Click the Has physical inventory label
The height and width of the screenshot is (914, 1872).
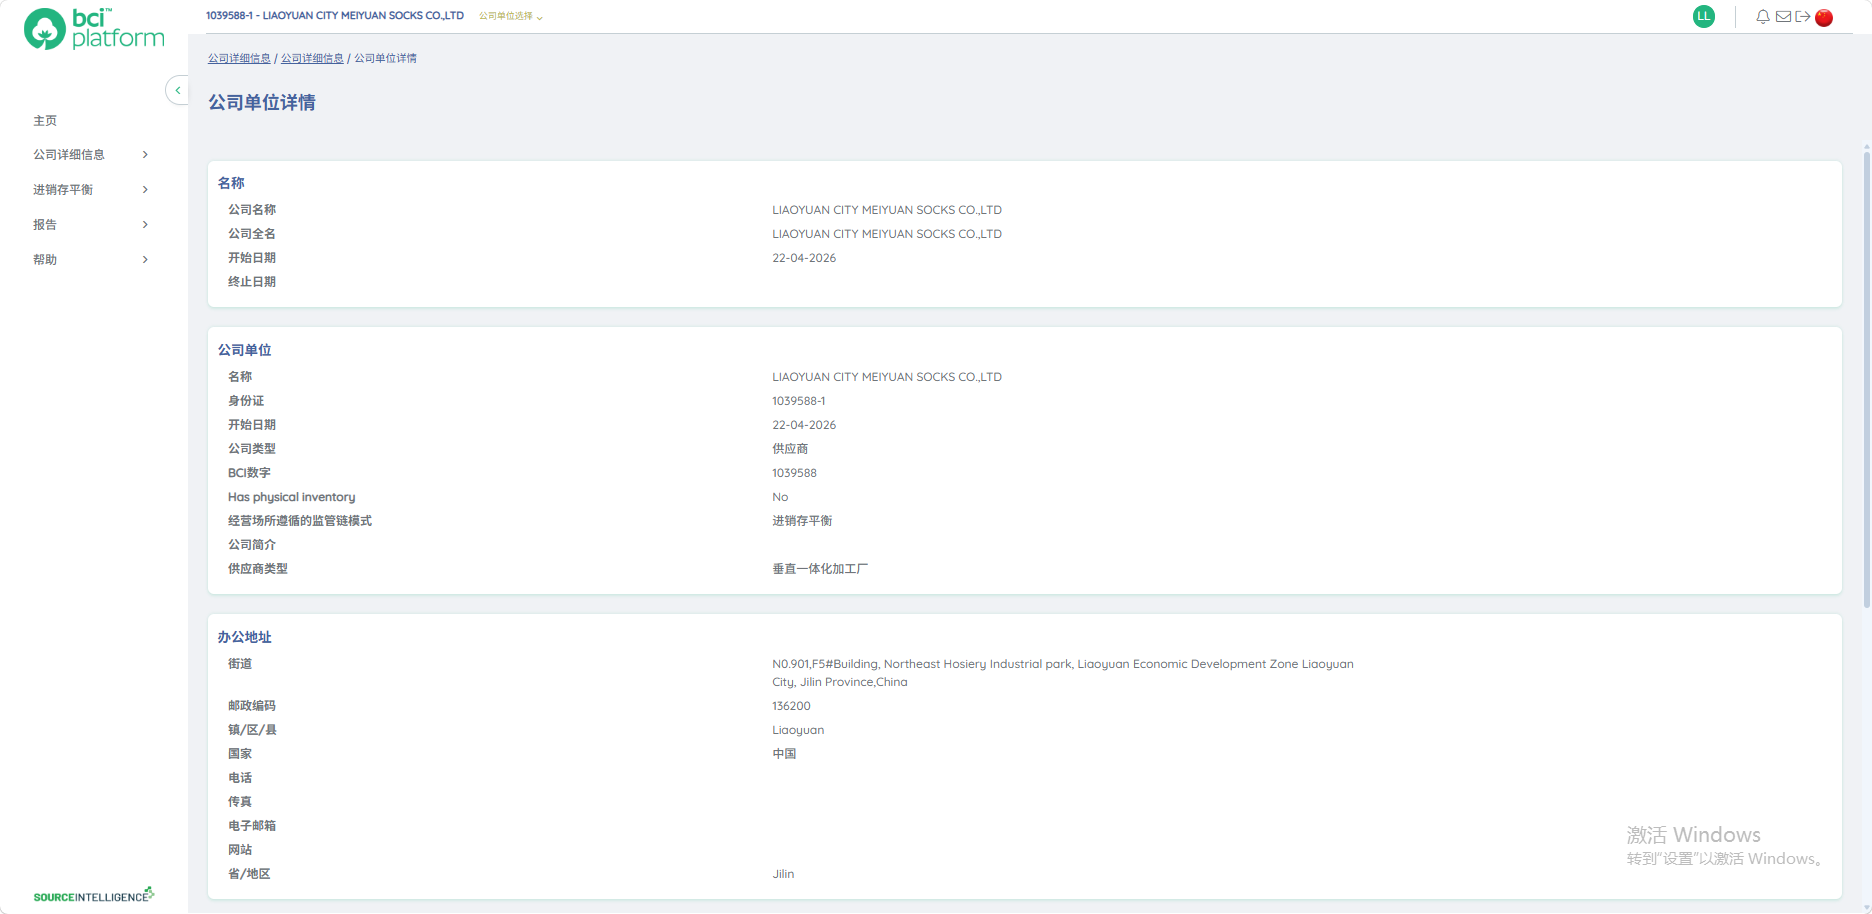[x=291, y=497]
